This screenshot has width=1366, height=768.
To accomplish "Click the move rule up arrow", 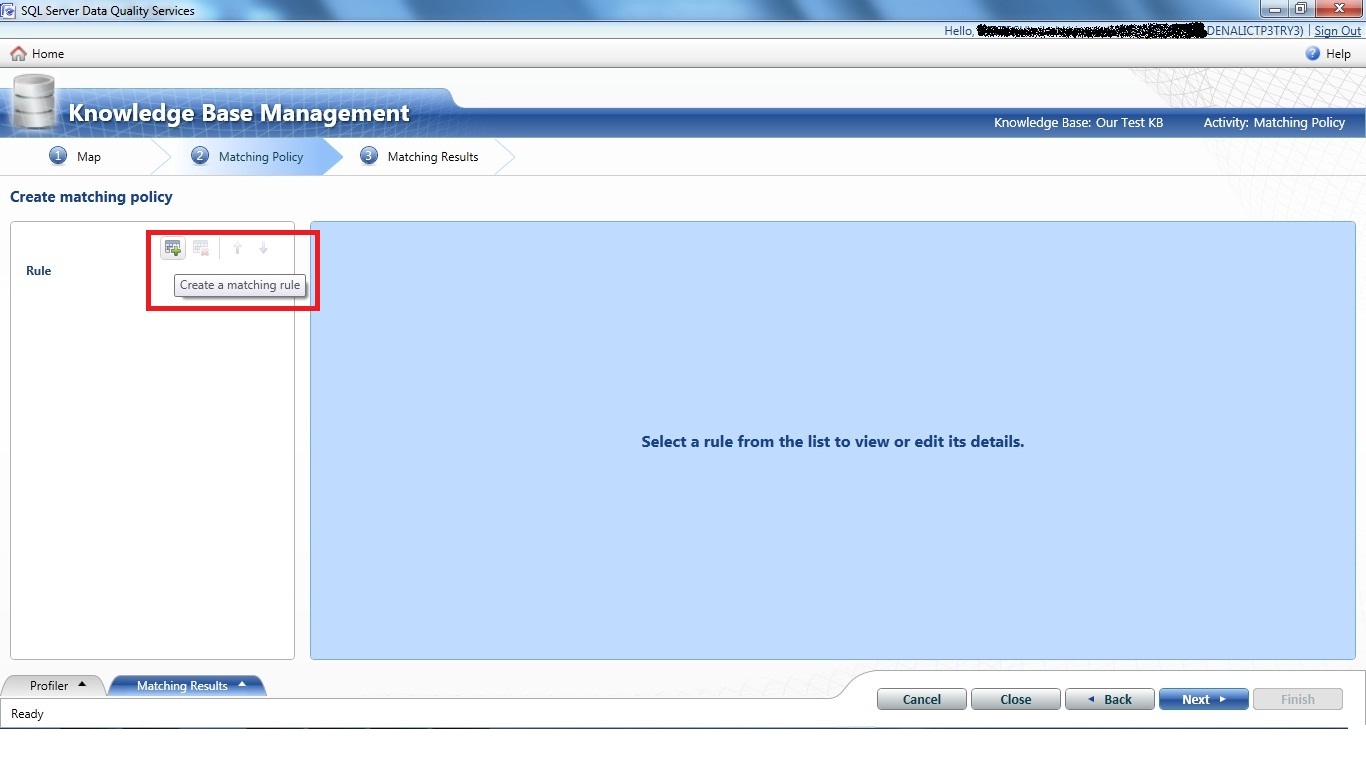I will pos(237,248).
